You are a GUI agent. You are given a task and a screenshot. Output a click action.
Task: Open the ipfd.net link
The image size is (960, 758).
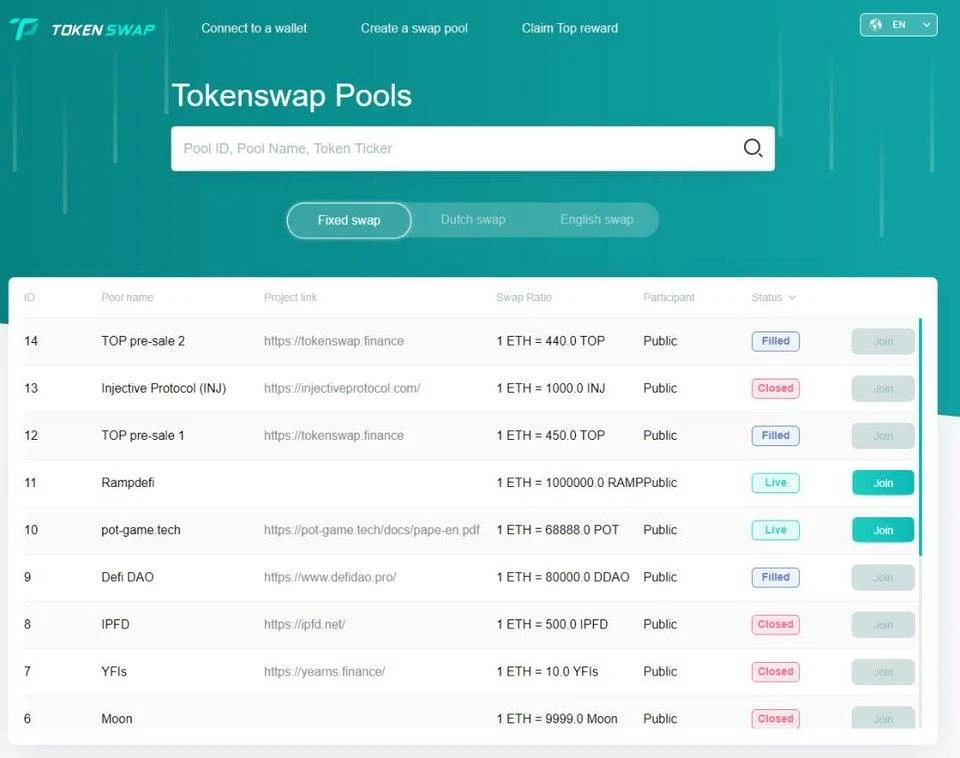click(x=304, y=624)
